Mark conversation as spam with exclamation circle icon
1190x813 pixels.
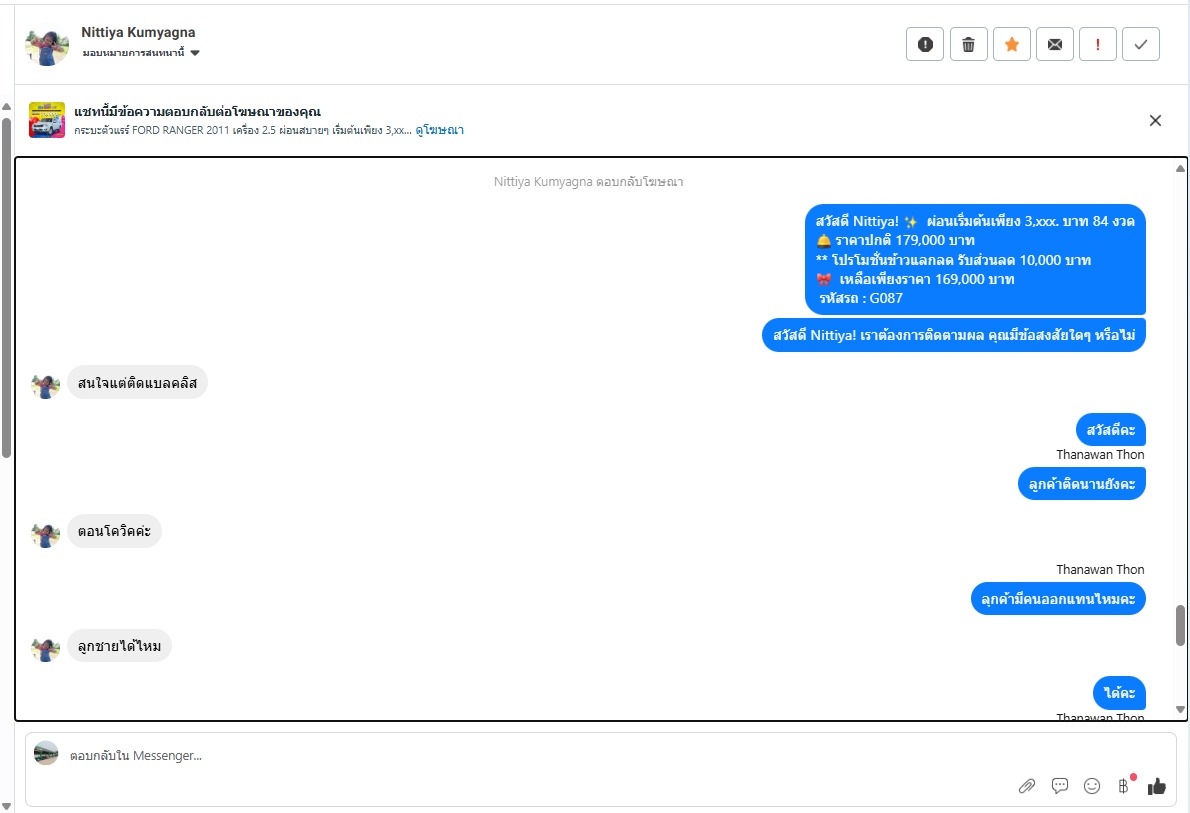(x=924, y=44)
